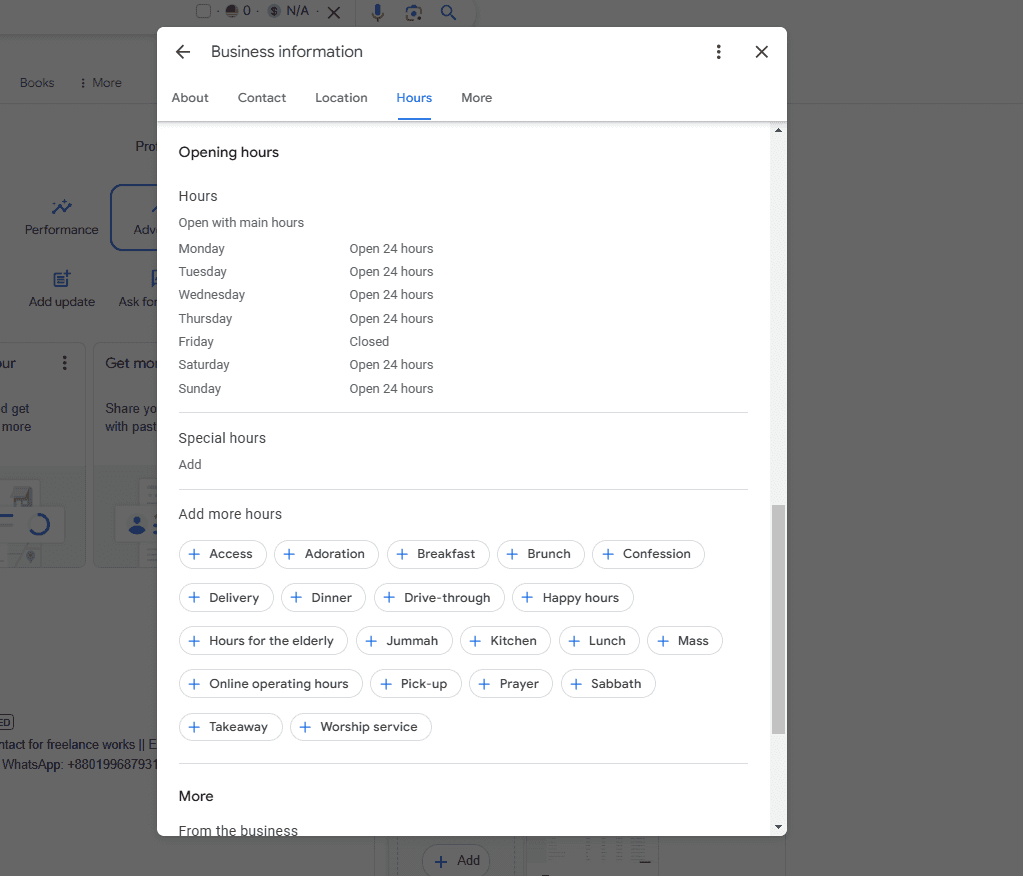Add Dinner hours chip
This screenshot has height=876, width=1023.
click(x=323, y=597)
